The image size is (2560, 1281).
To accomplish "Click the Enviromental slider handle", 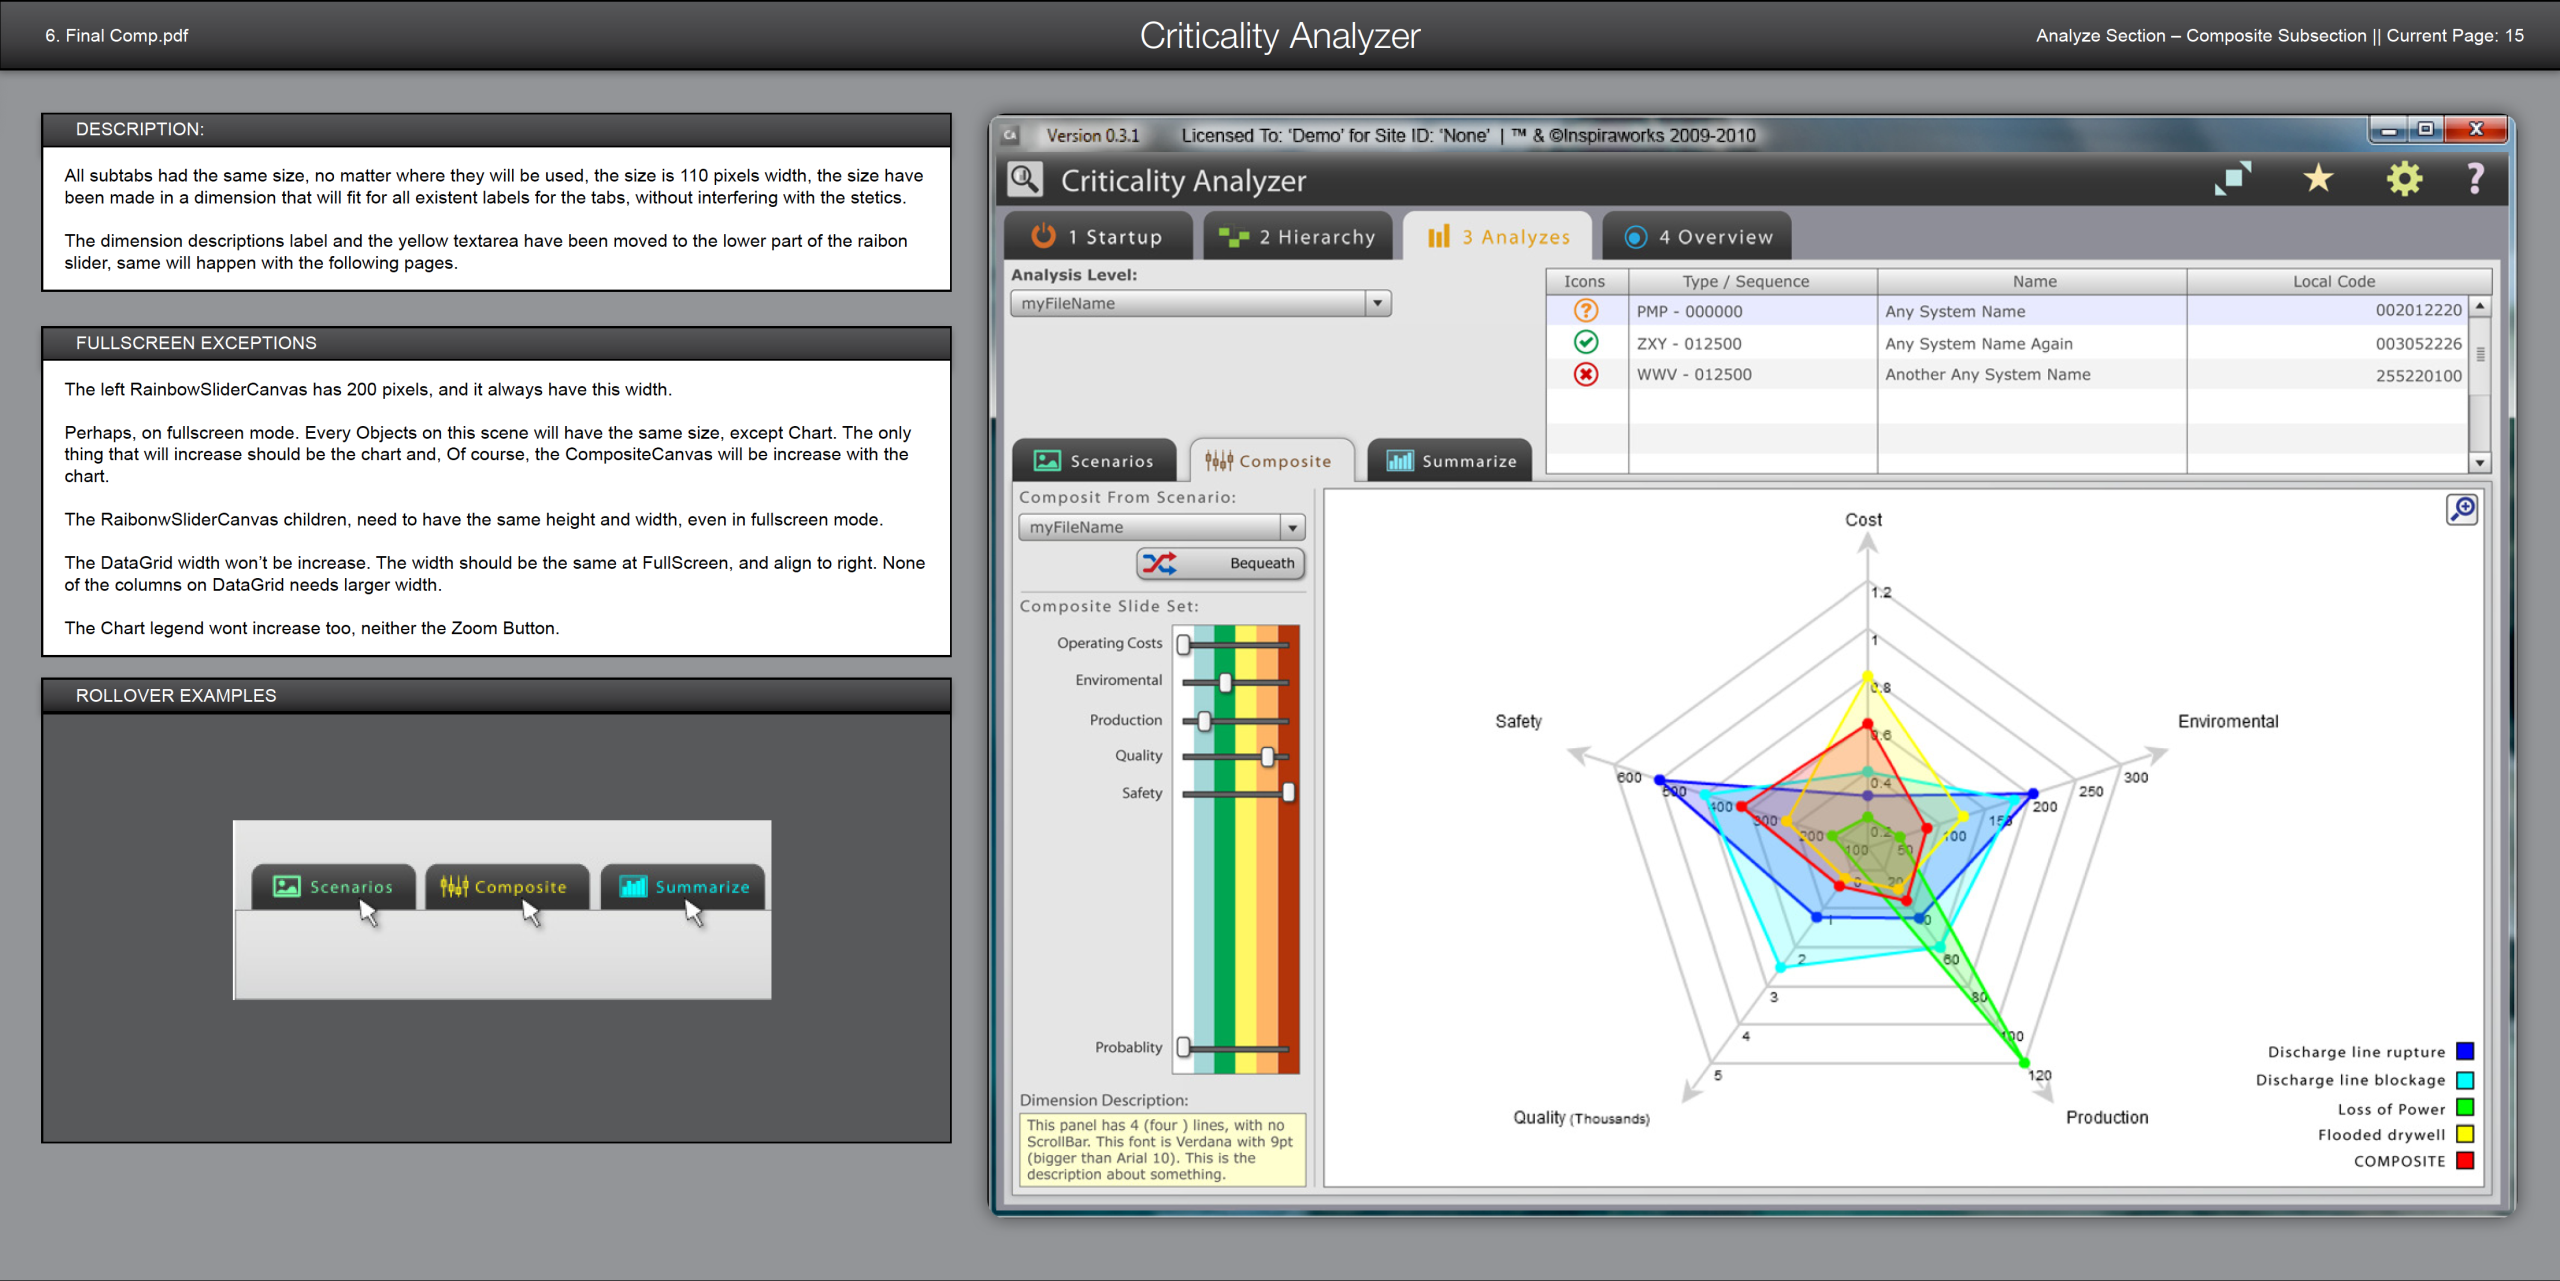I will [1225, 682].
